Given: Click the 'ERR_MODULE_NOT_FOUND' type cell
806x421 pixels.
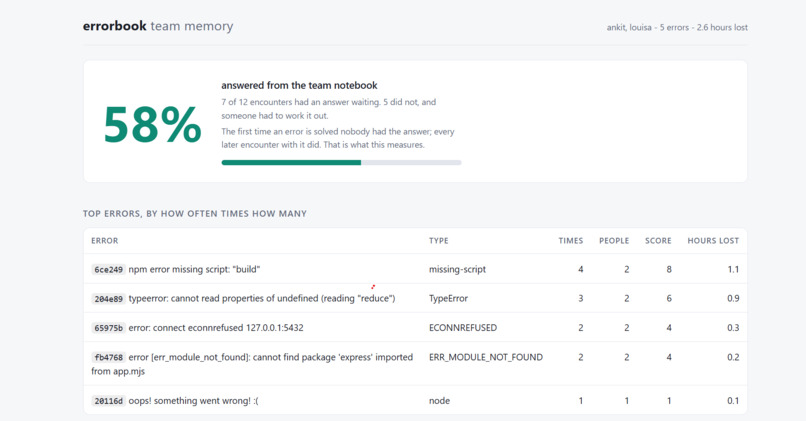Looking at the screenshot, I should 486,357.
